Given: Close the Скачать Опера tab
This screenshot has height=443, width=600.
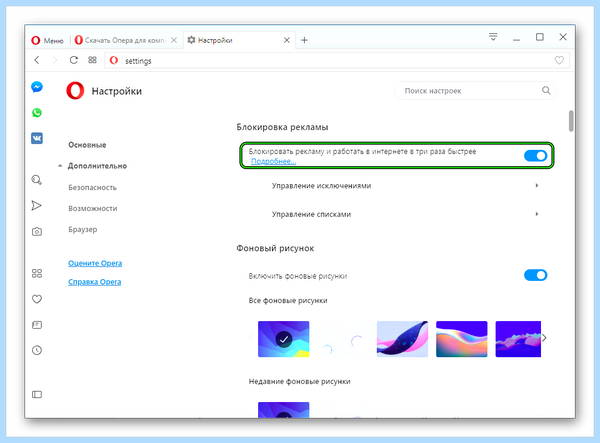Looking at the screenshot, I should tap(174, 40).
